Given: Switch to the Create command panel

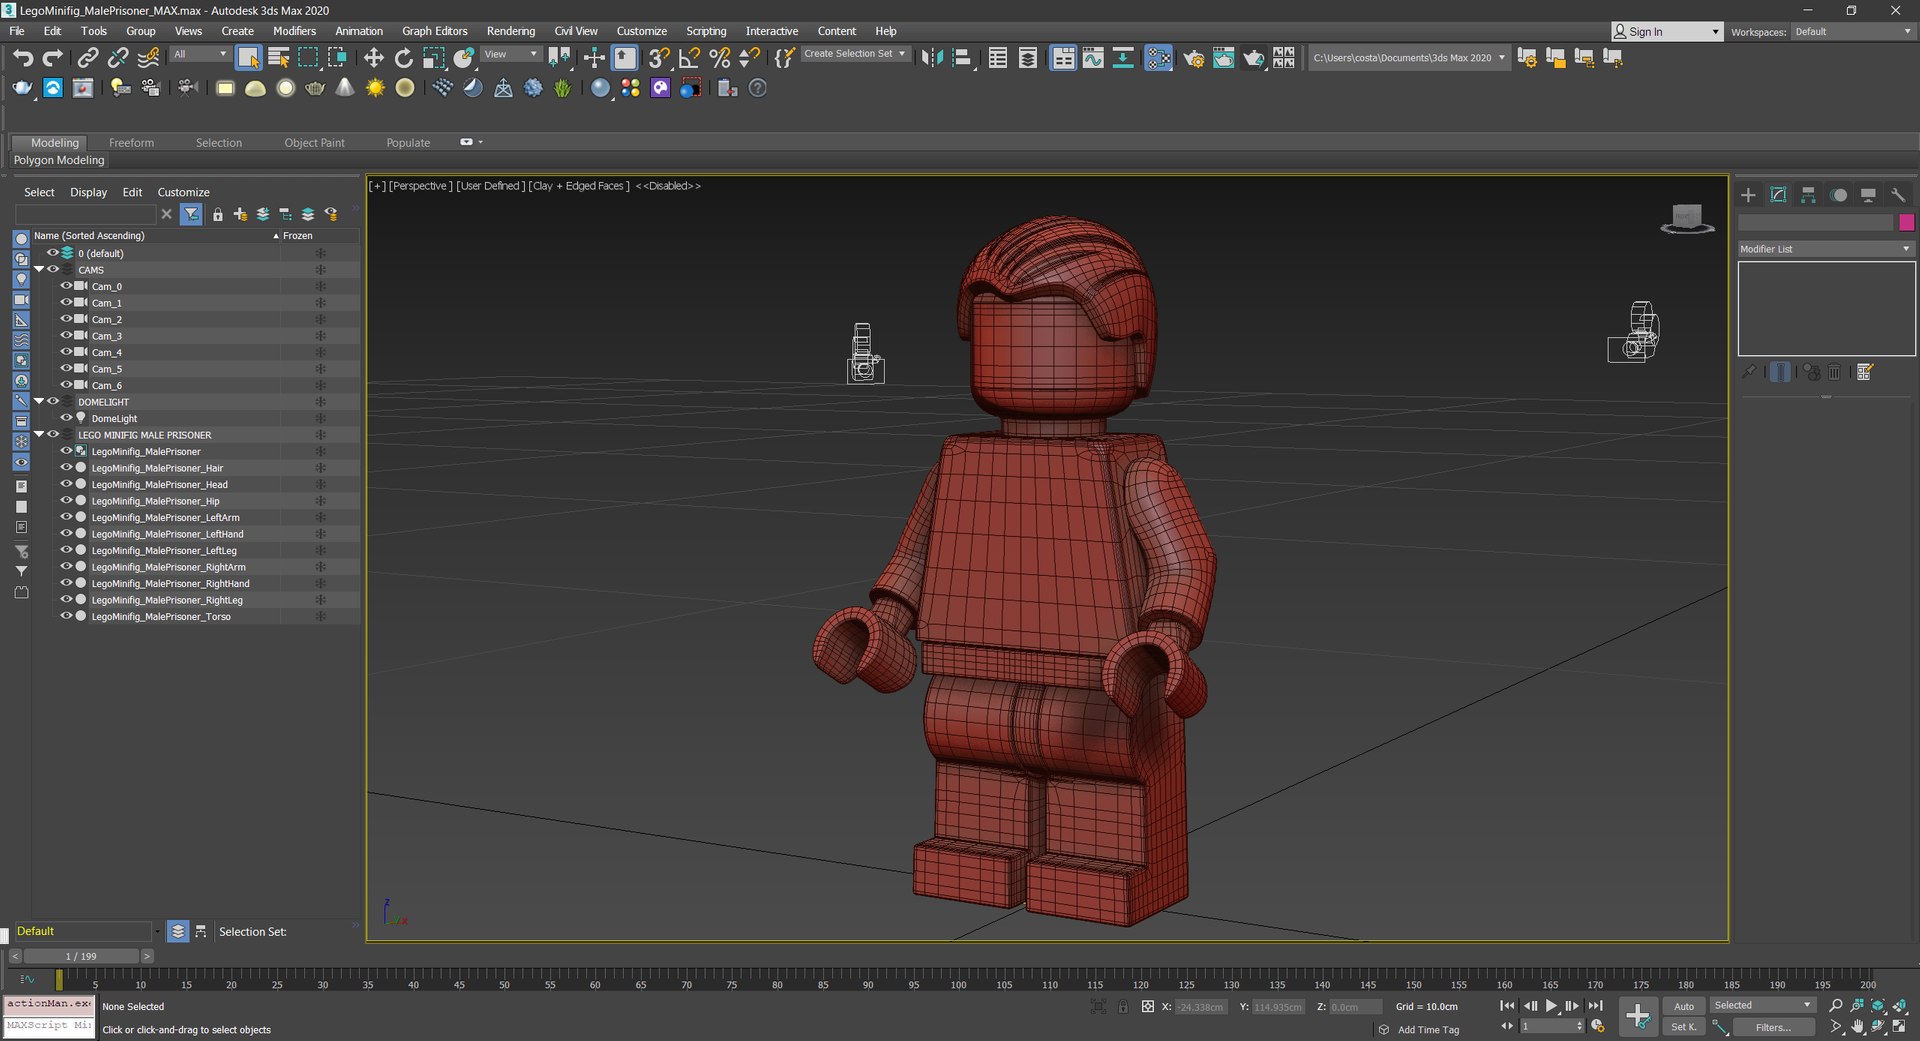Looking at the screenshot, I should click(1748, 195).
